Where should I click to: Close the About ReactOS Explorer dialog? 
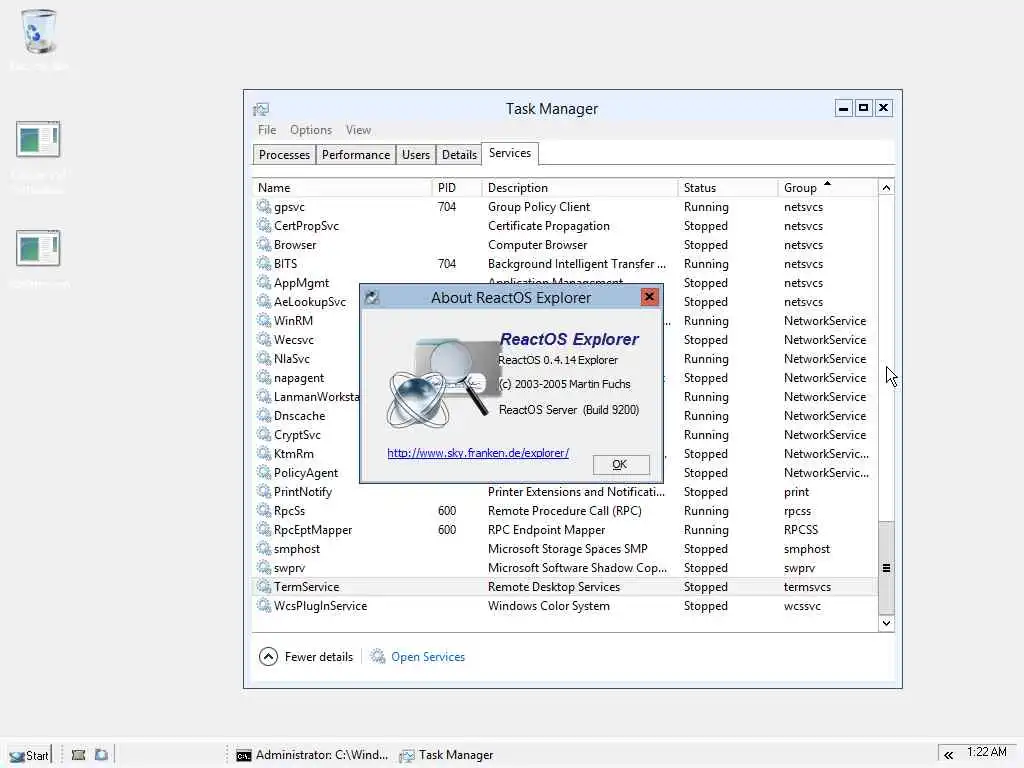[x=649, y=297]
